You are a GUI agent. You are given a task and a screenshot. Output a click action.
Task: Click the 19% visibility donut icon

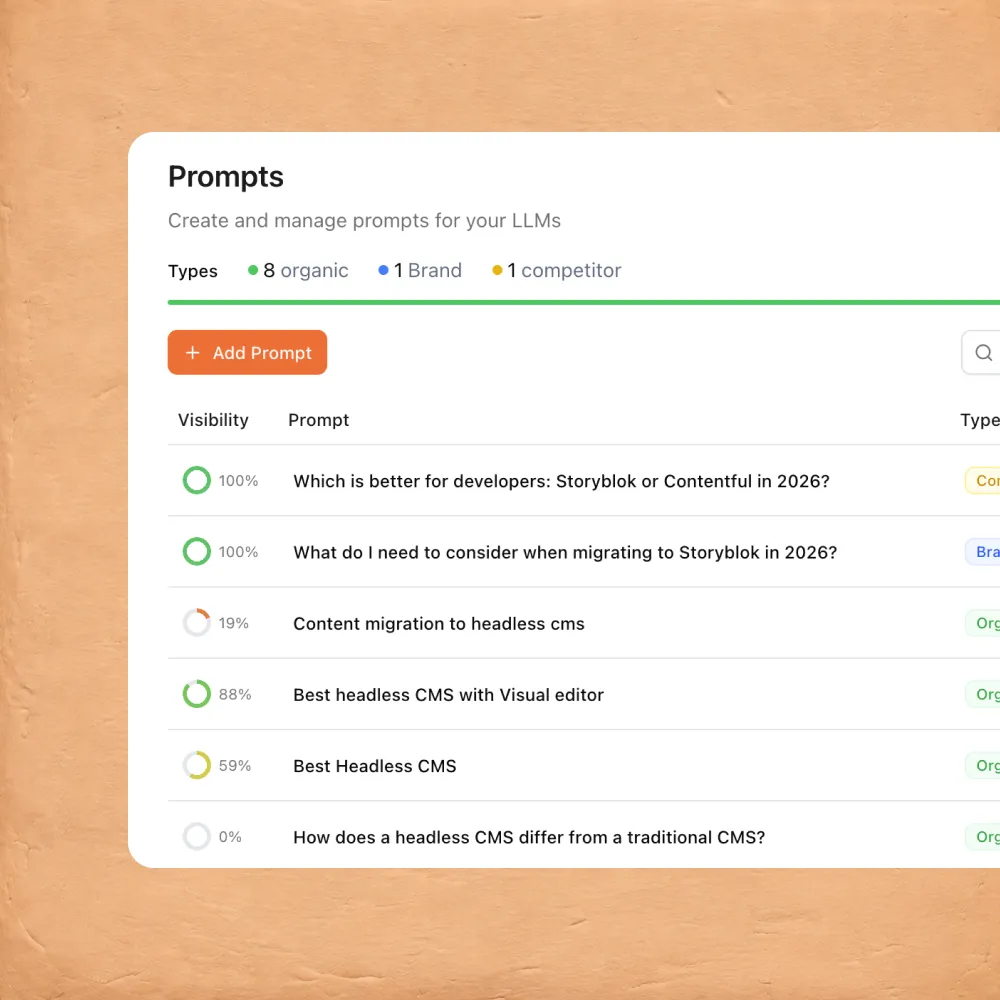(x=197, y=623)
